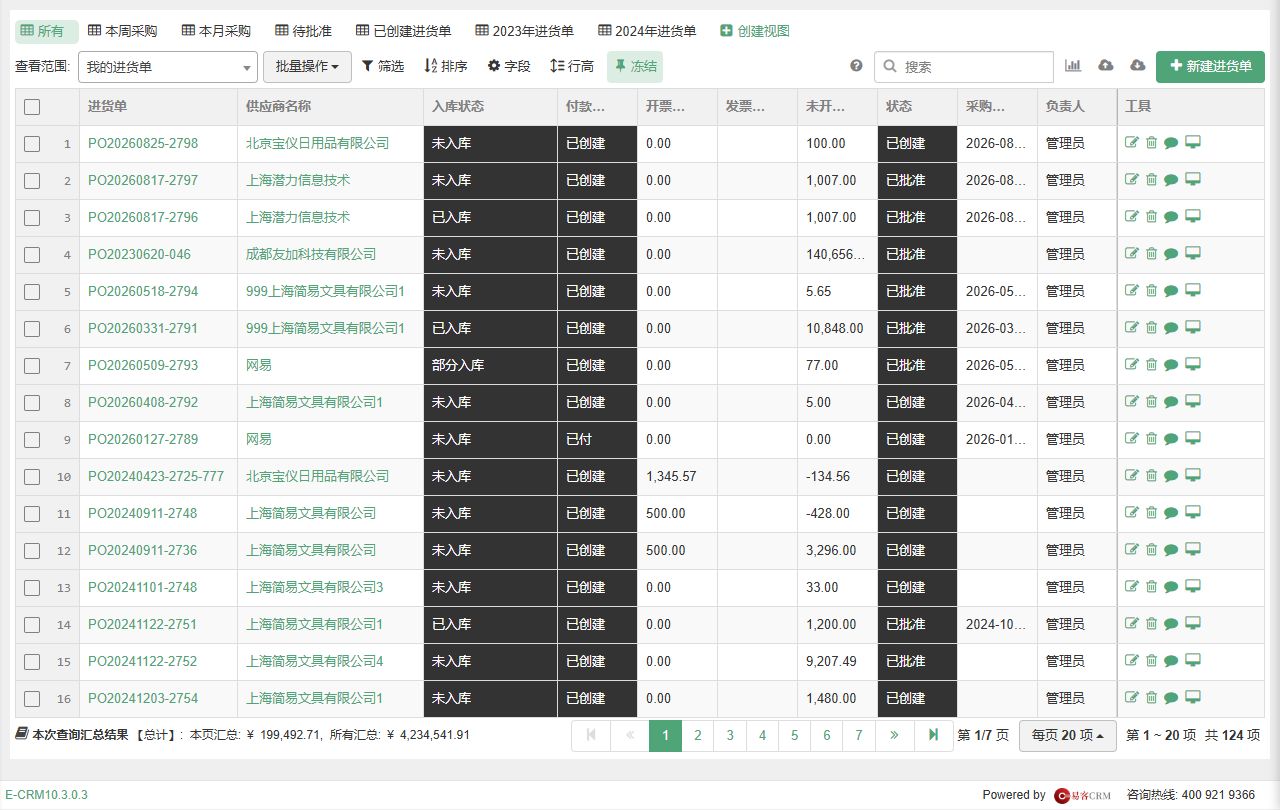Open 筛选 filter options
Viewport: 1280px width, 810px height.
pos(383,66)
